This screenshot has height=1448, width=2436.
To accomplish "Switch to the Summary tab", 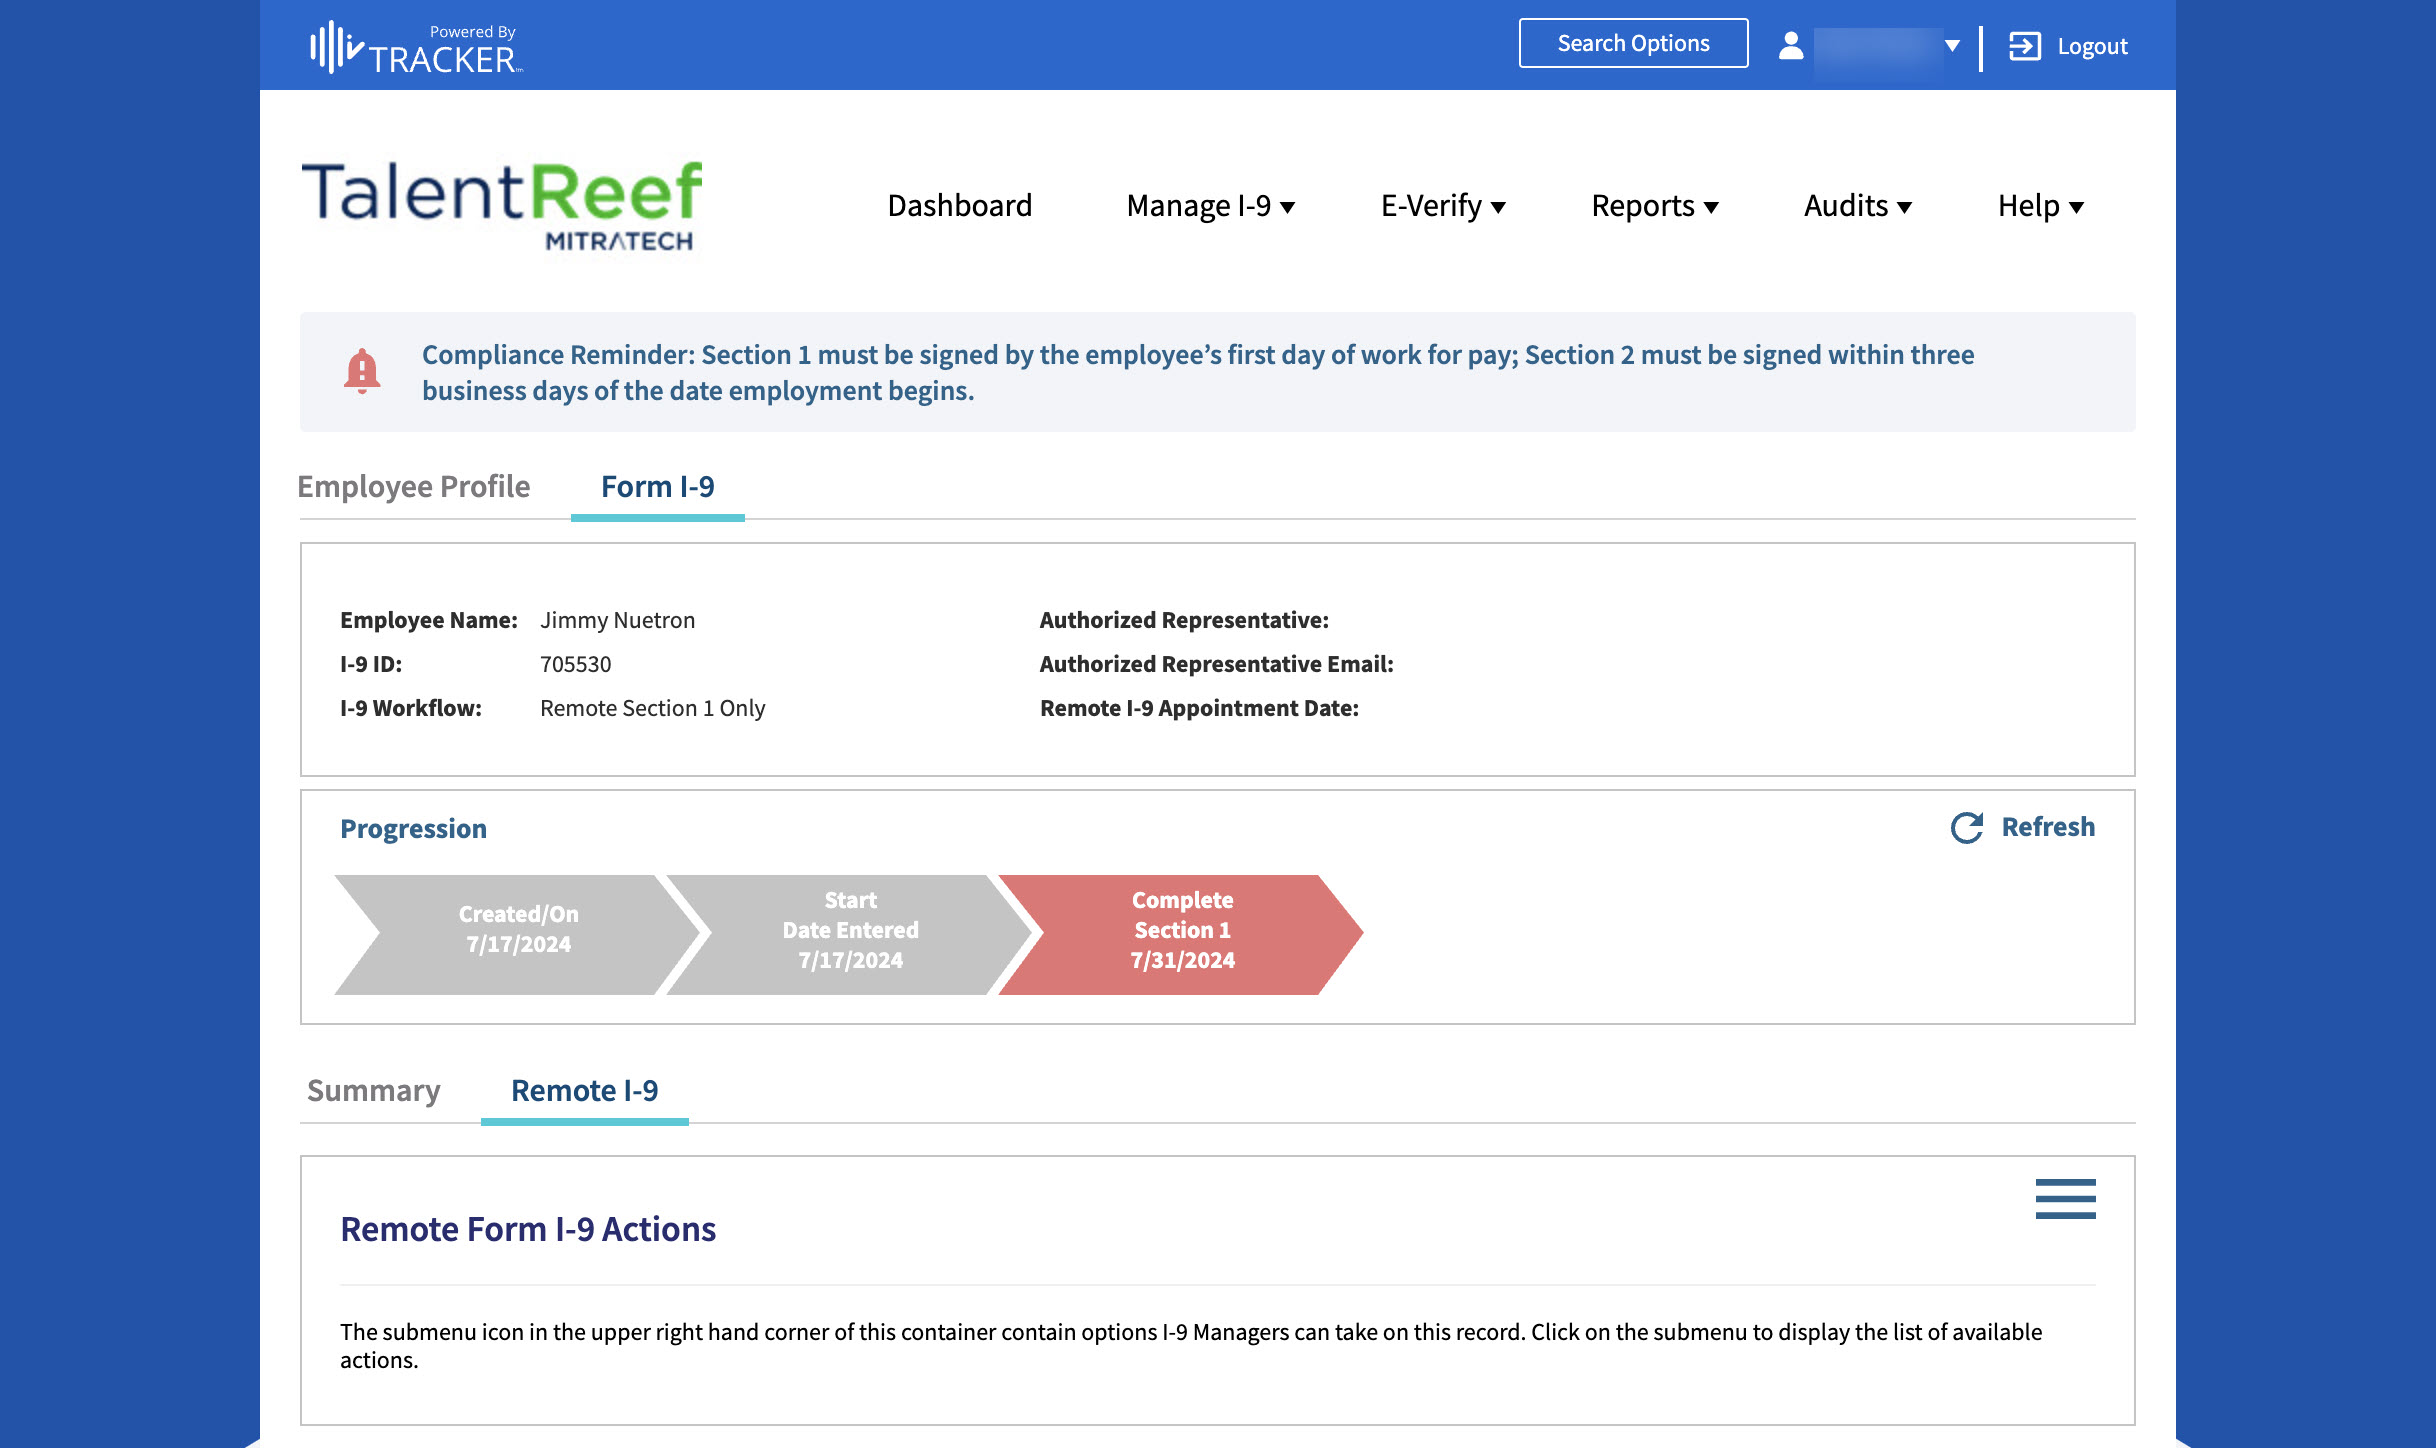I will pos(374,1091).
